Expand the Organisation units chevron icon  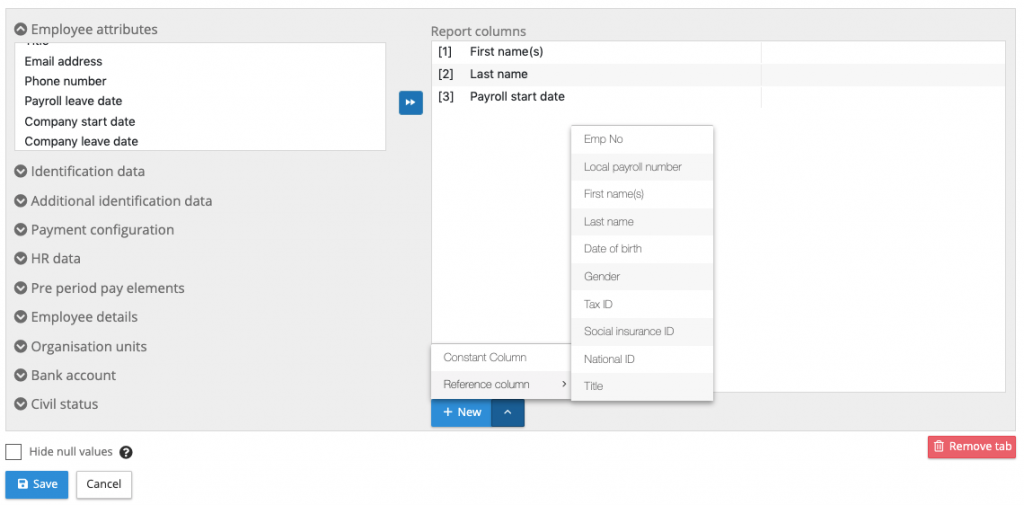[x=21, y=347]
